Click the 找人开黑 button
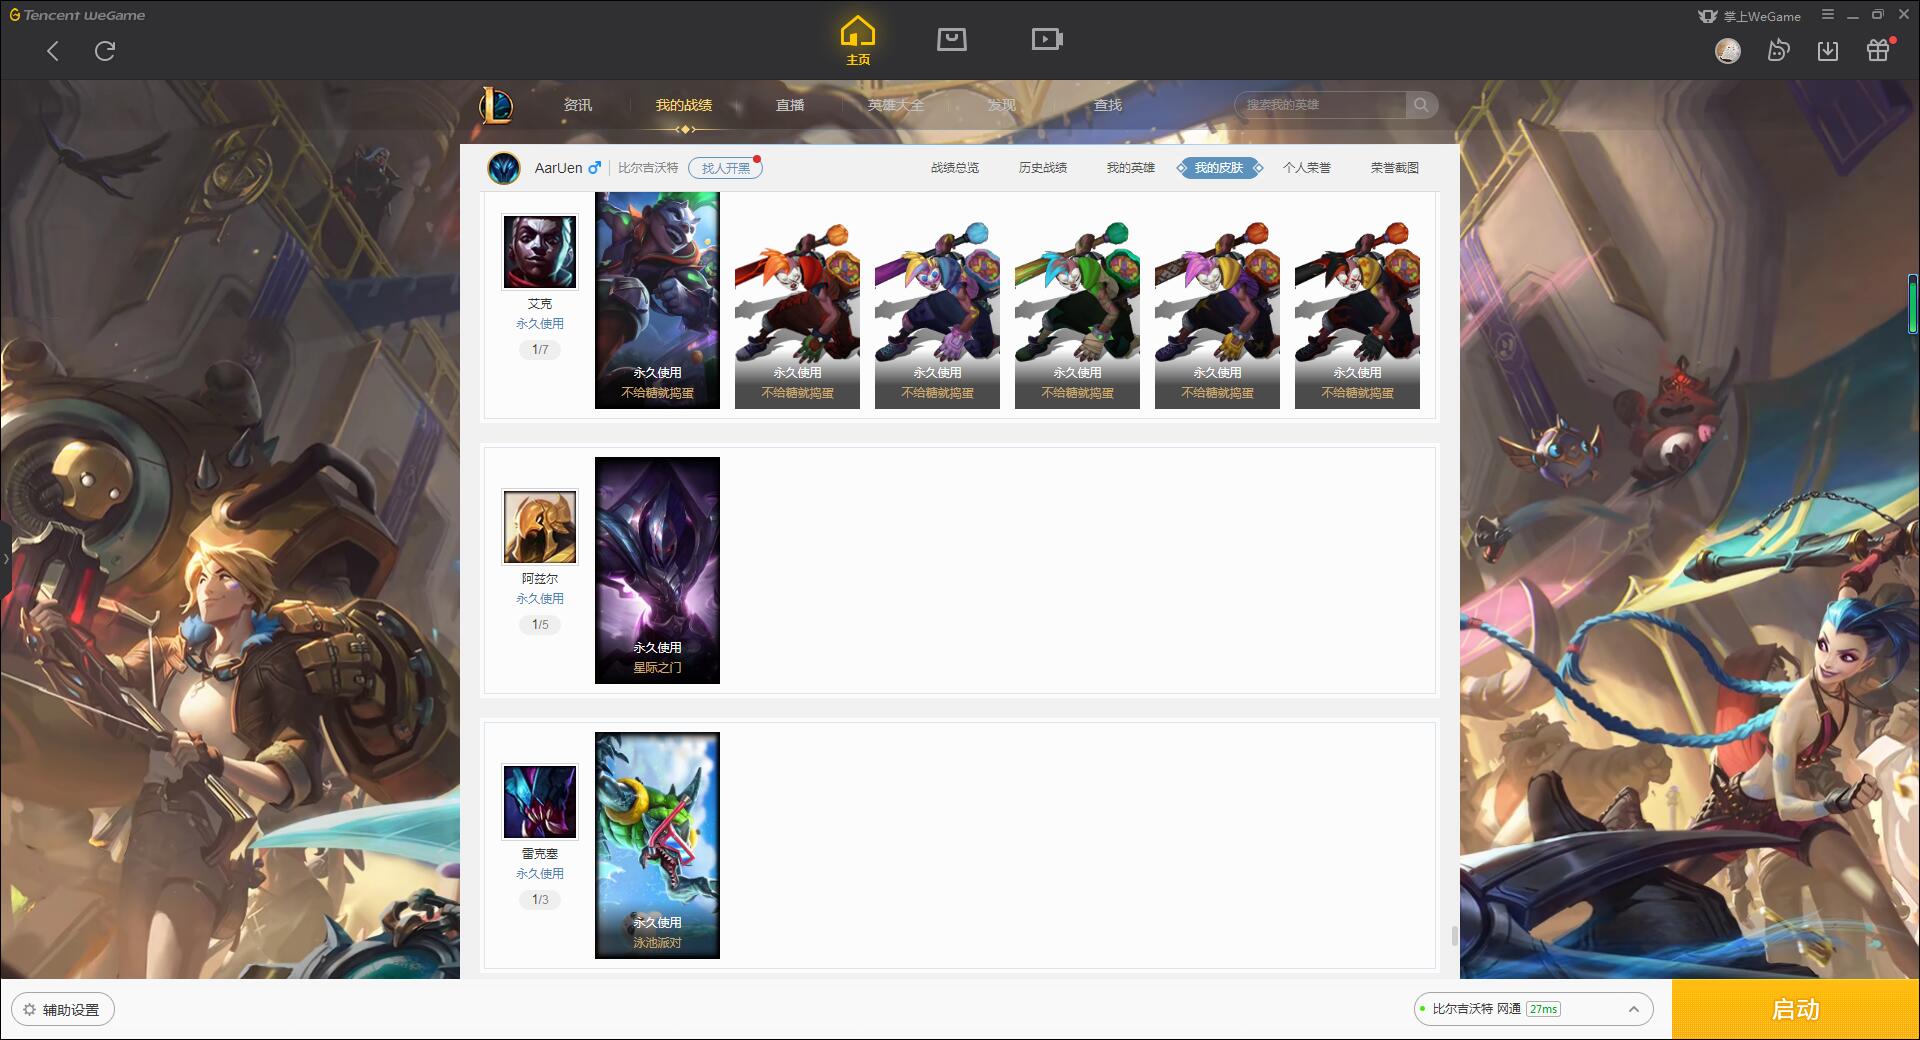This screenshot has width=1920, height=1040. 726,168
